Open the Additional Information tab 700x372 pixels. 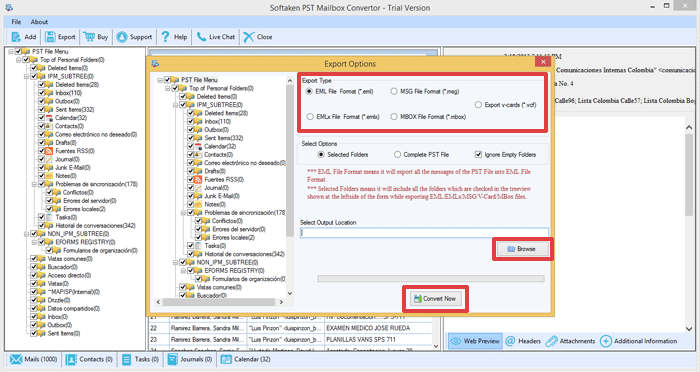pos(639,341)
